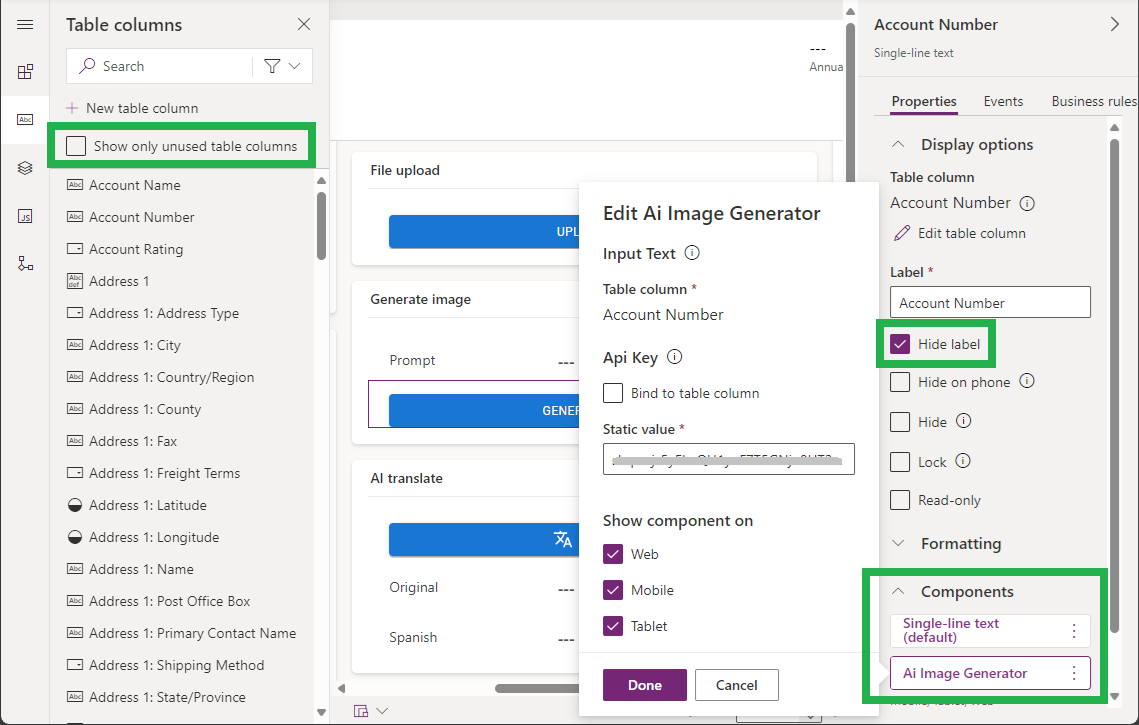
Task: Open the column filter dropdown
Action: click(282, 66)
